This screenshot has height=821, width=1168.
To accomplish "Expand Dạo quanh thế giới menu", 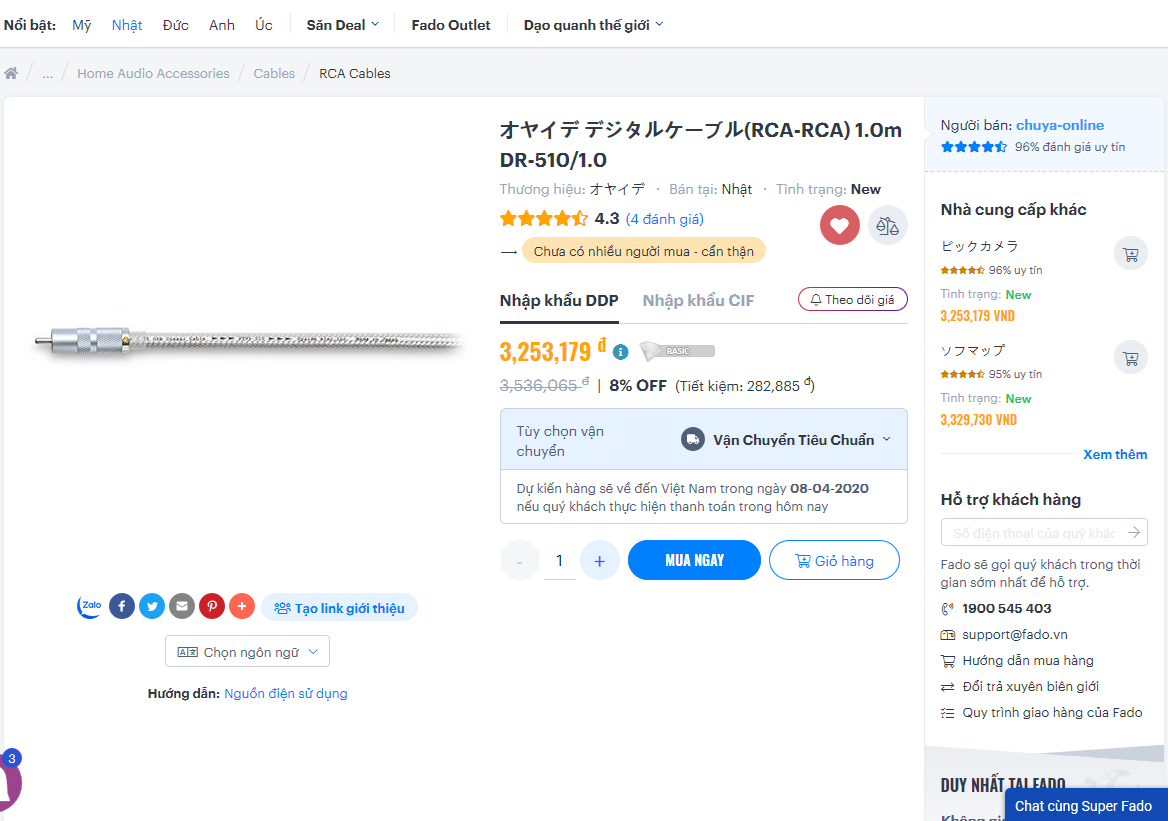I will pos(593,25).
